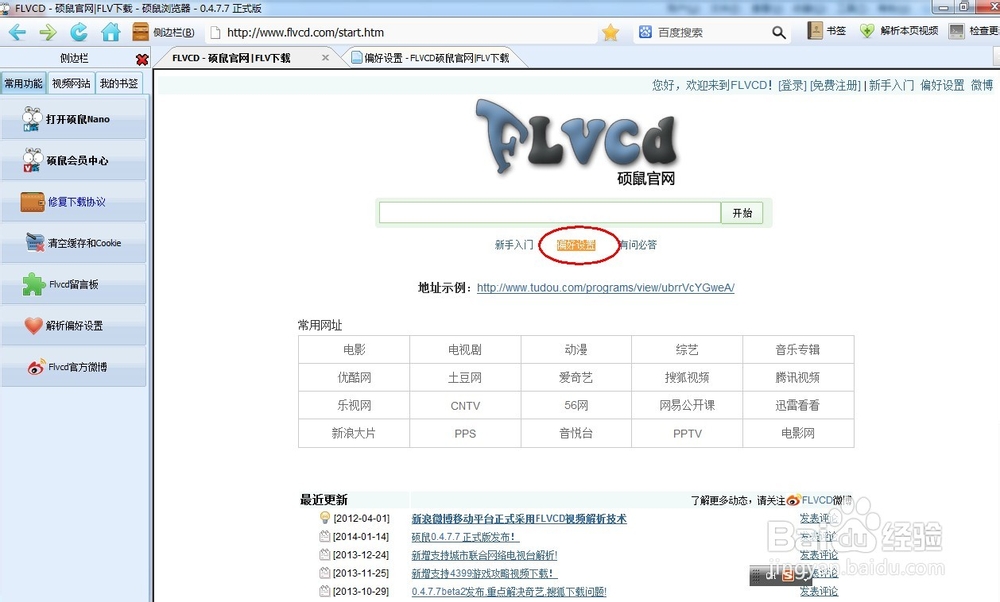This screenshot has height=602, width=1000.
Task: Click 解析本页视频 toolbar button
Action: click(x=899, y=31)
